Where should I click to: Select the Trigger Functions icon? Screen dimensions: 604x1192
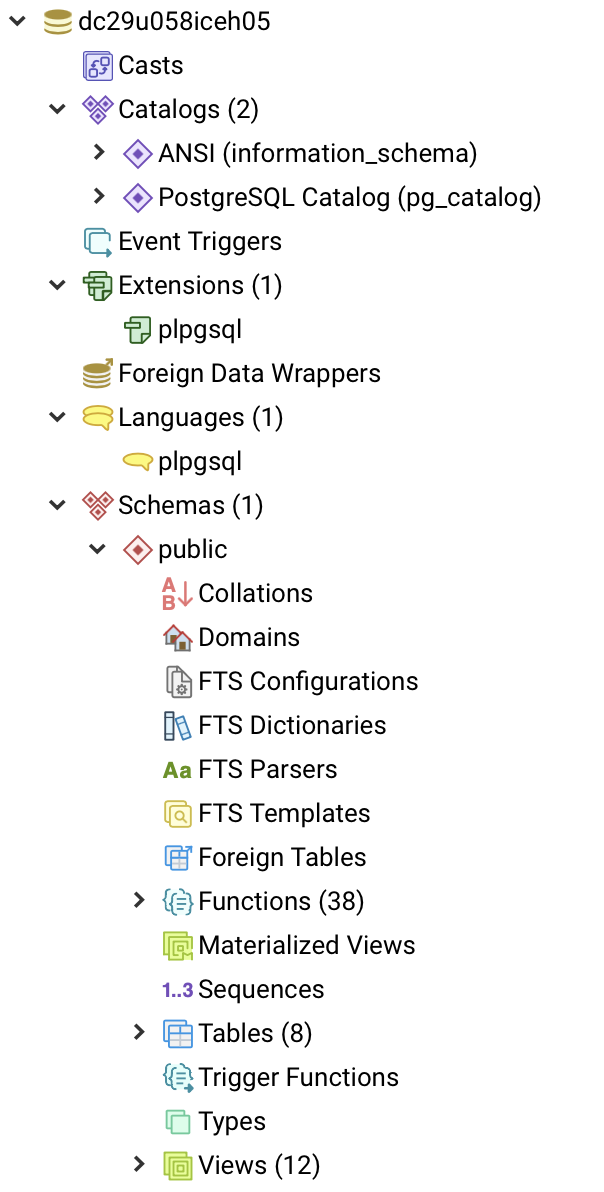(178, 1077)
